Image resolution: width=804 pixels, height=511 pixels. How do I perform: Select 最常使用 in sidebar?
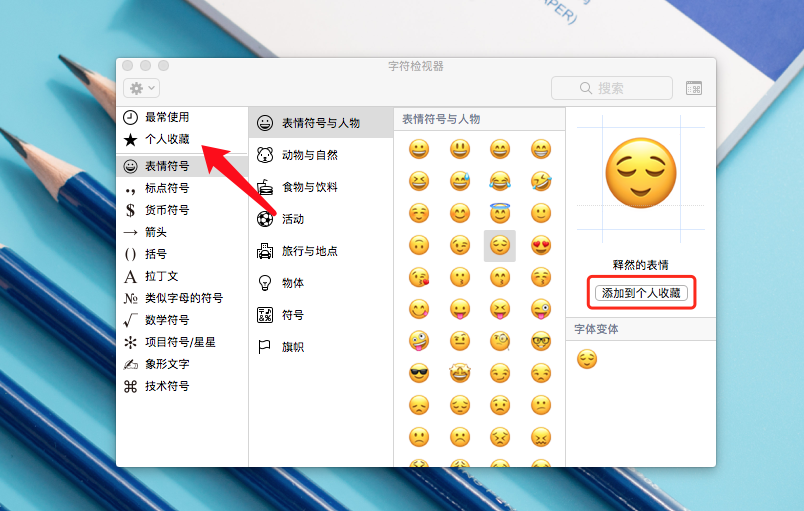[182, 117]
